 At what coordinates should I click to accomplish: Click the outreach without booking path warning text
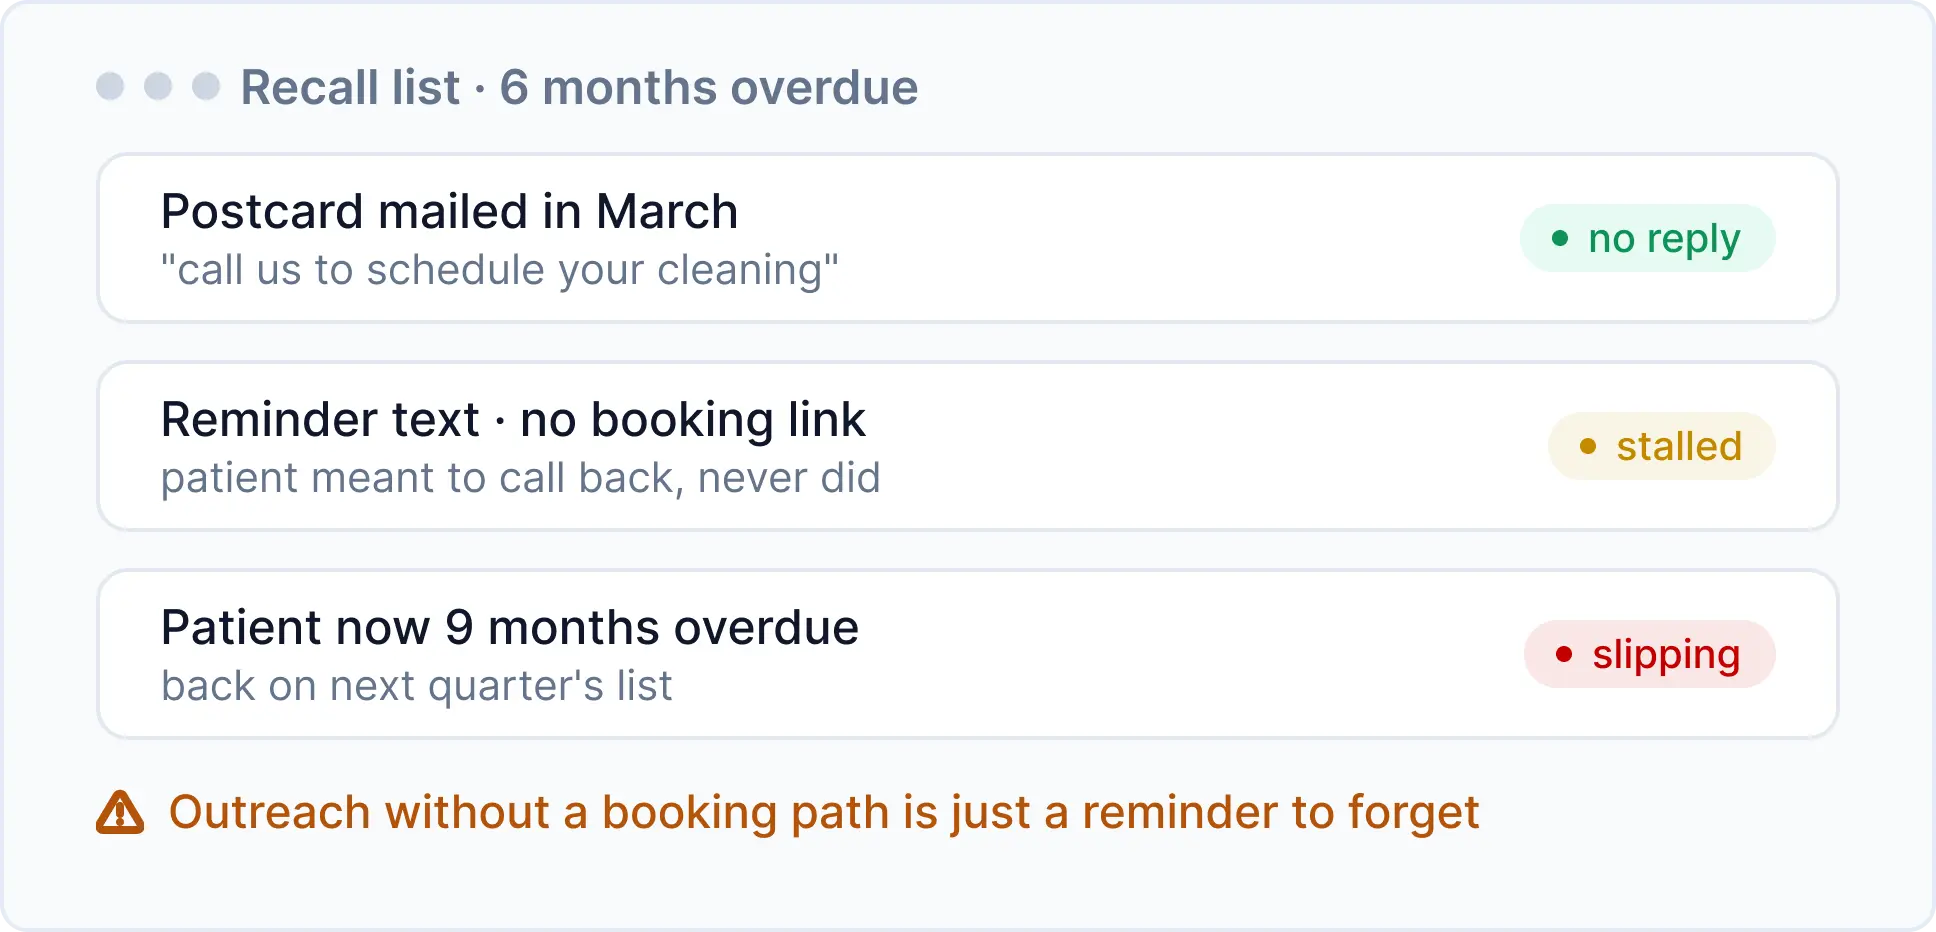824,812
